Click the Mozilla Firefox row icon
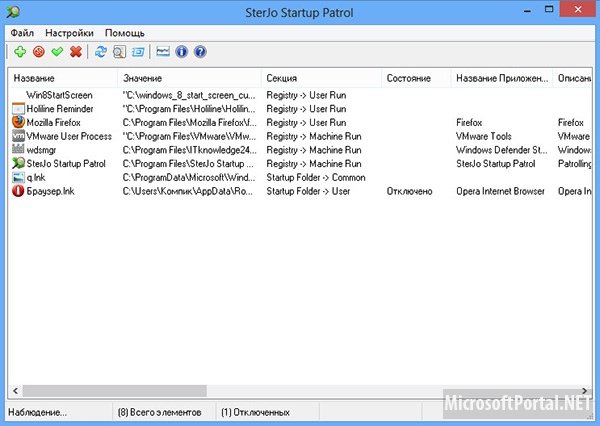This screenshot has width=600, height=426. point(18,122)
